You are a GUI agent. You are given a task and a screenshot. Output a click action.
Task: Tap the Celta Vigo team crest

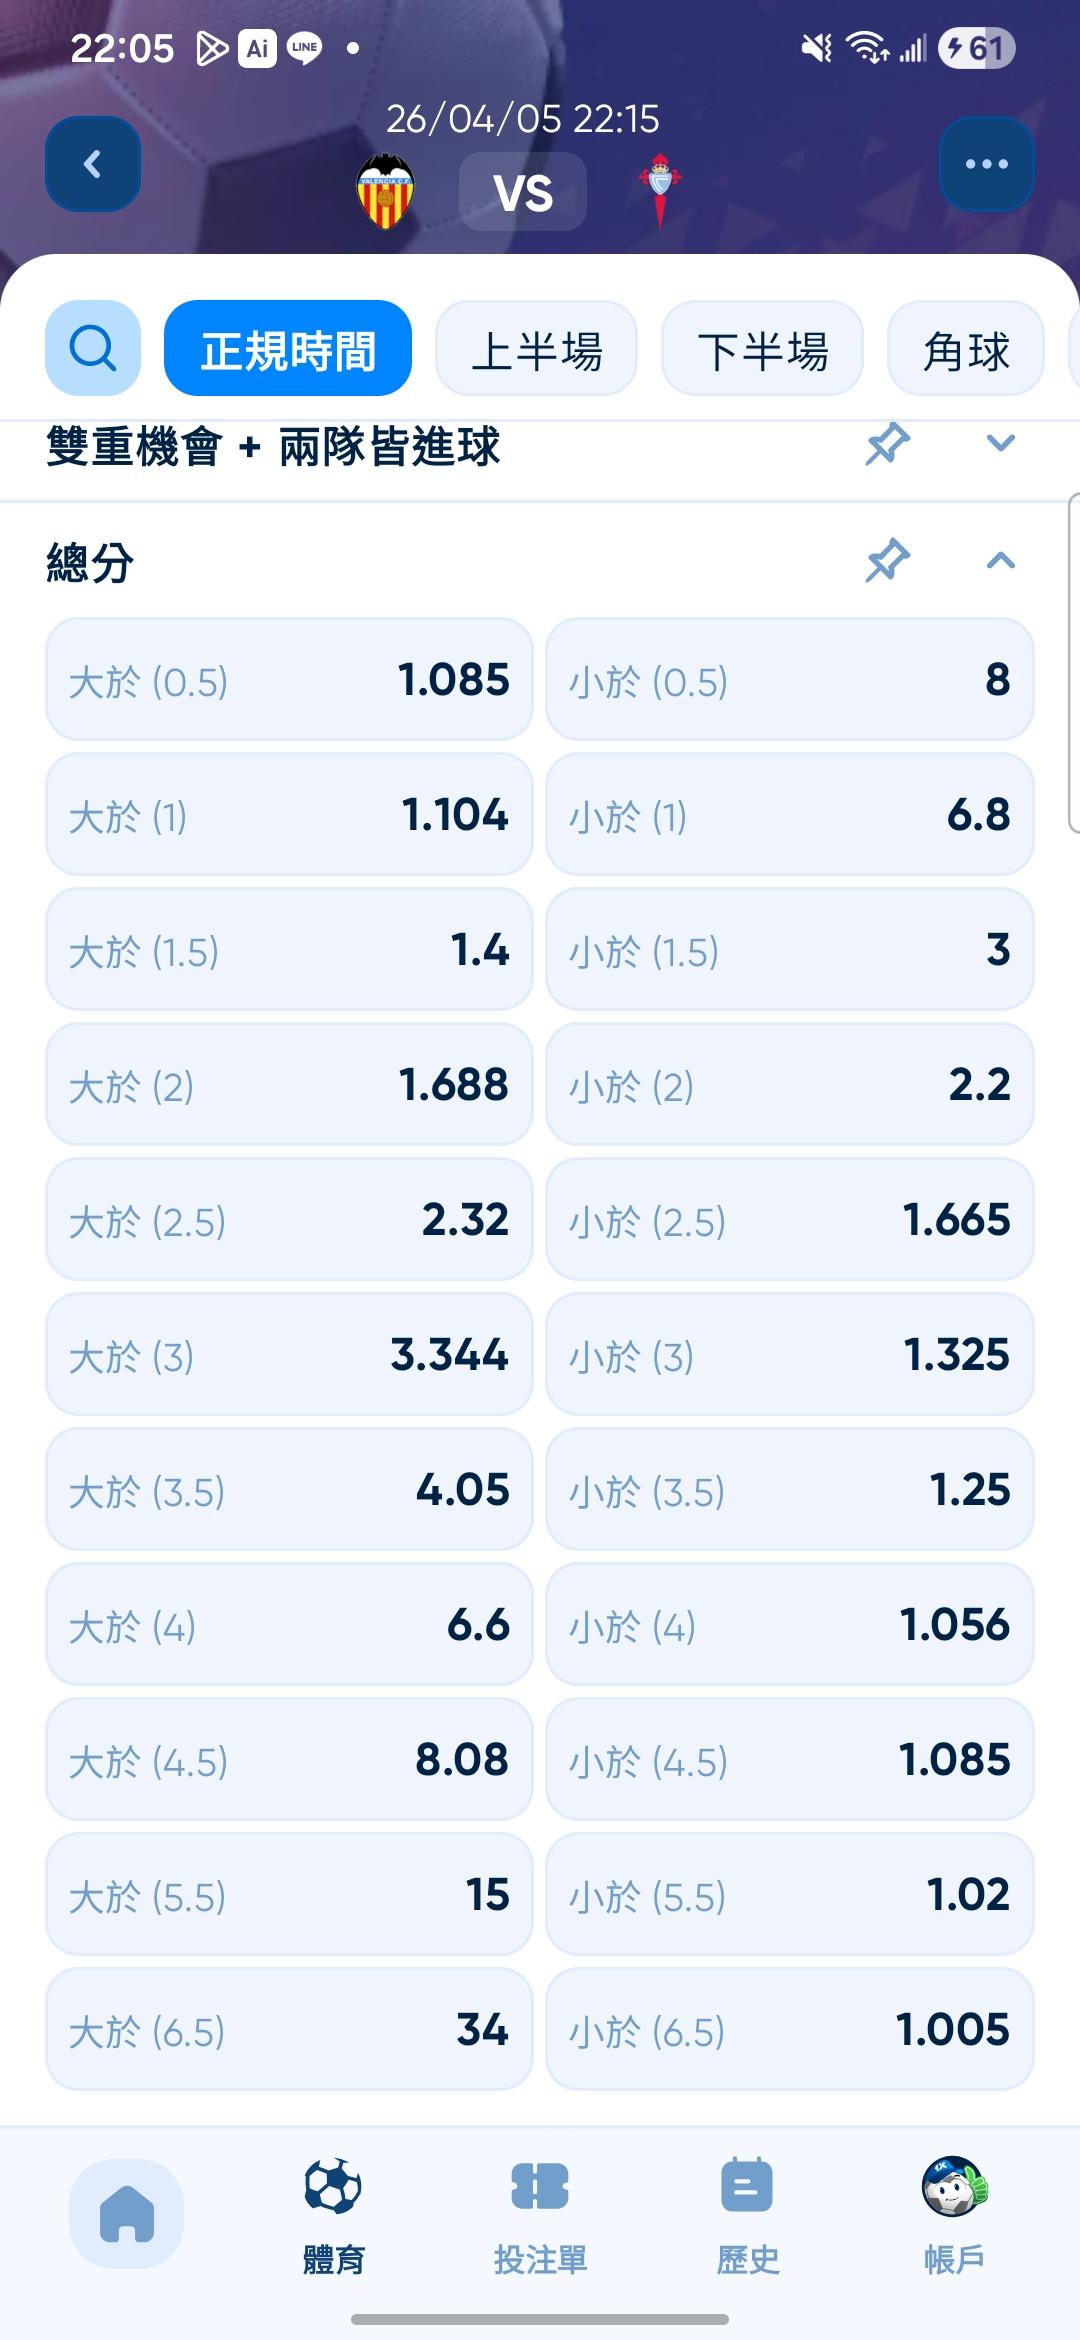pyautogui.click(x=660, y=189)
